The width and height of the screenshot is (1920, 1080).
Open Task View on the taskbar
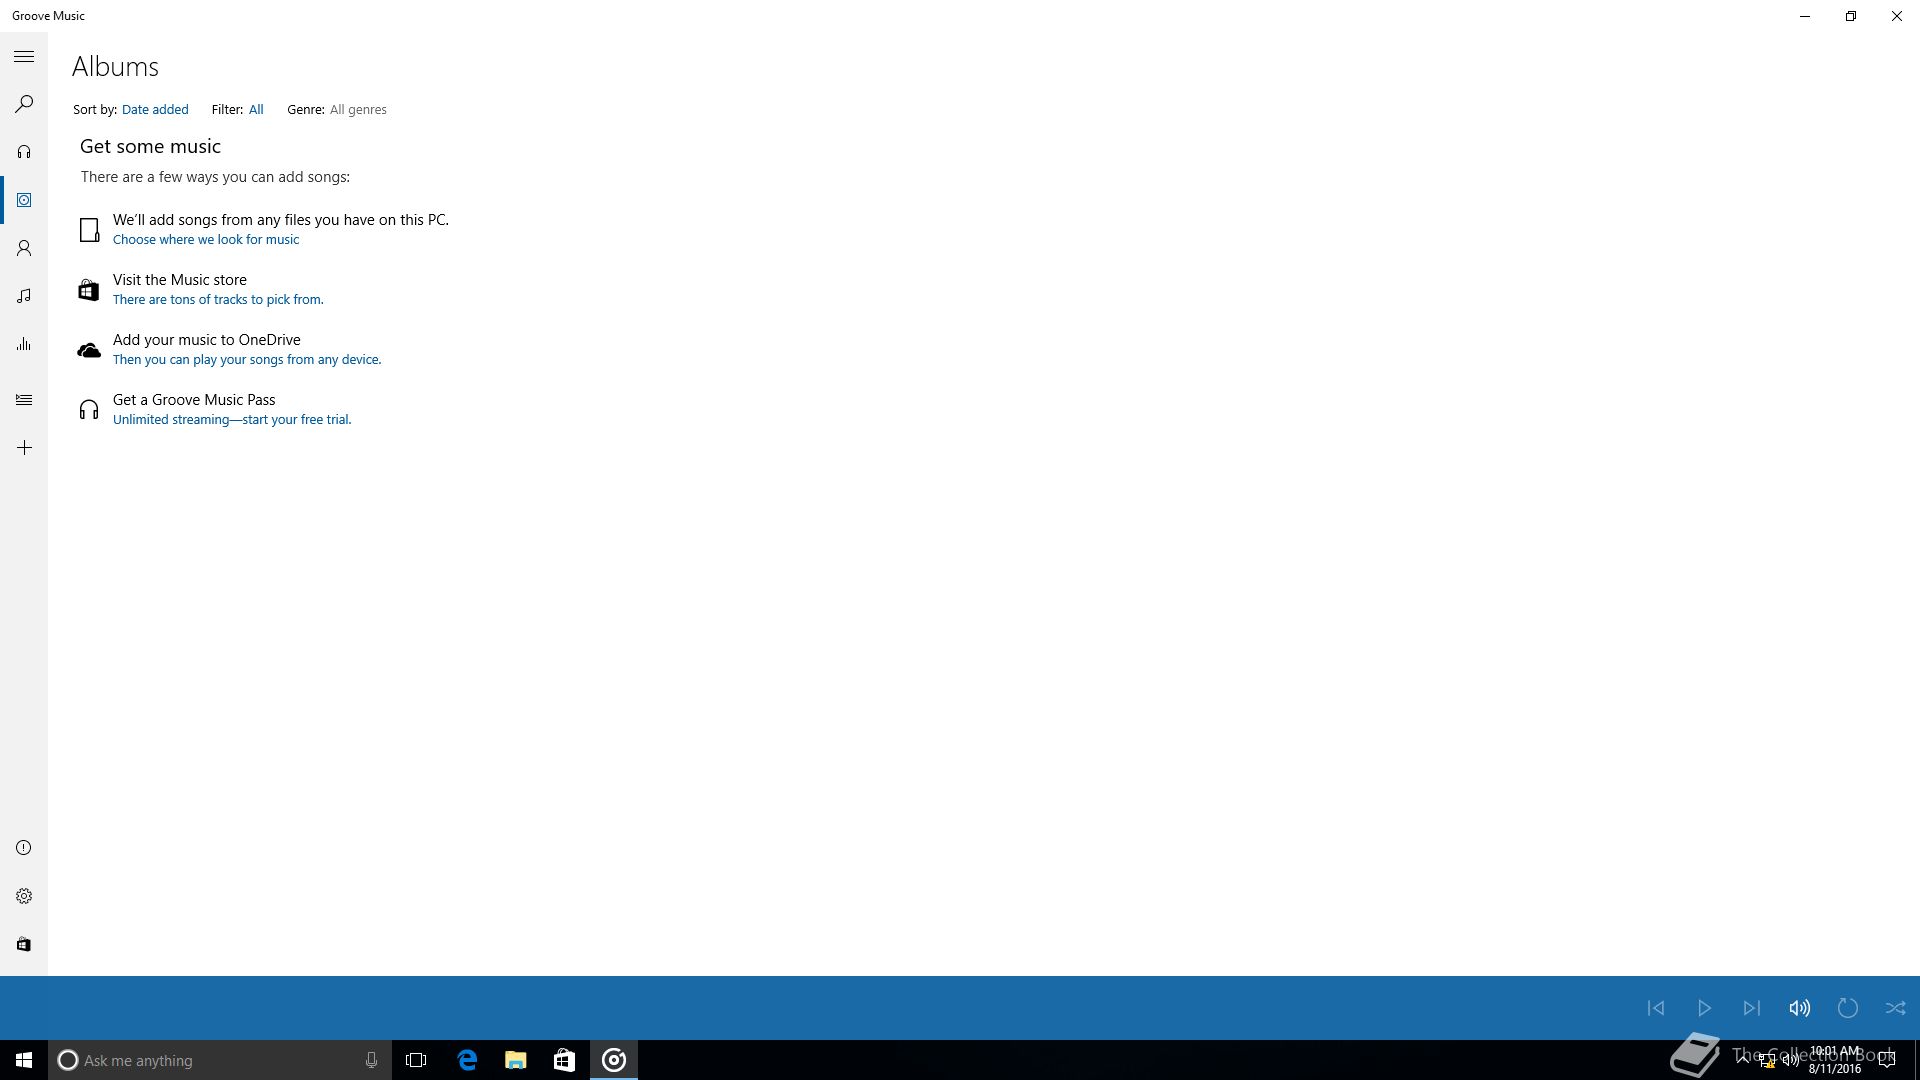(416, 1060)
